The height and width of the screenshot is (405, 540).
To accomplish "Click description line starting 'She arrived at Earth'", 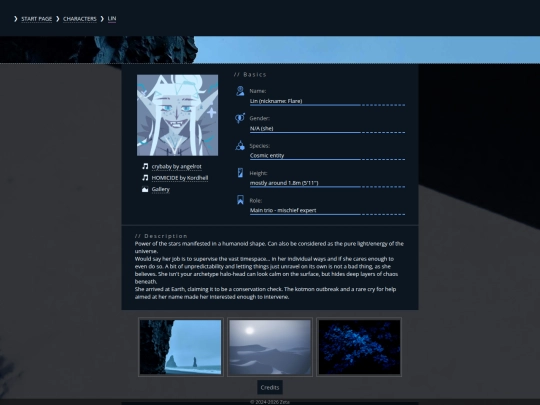I will point(265,289).
